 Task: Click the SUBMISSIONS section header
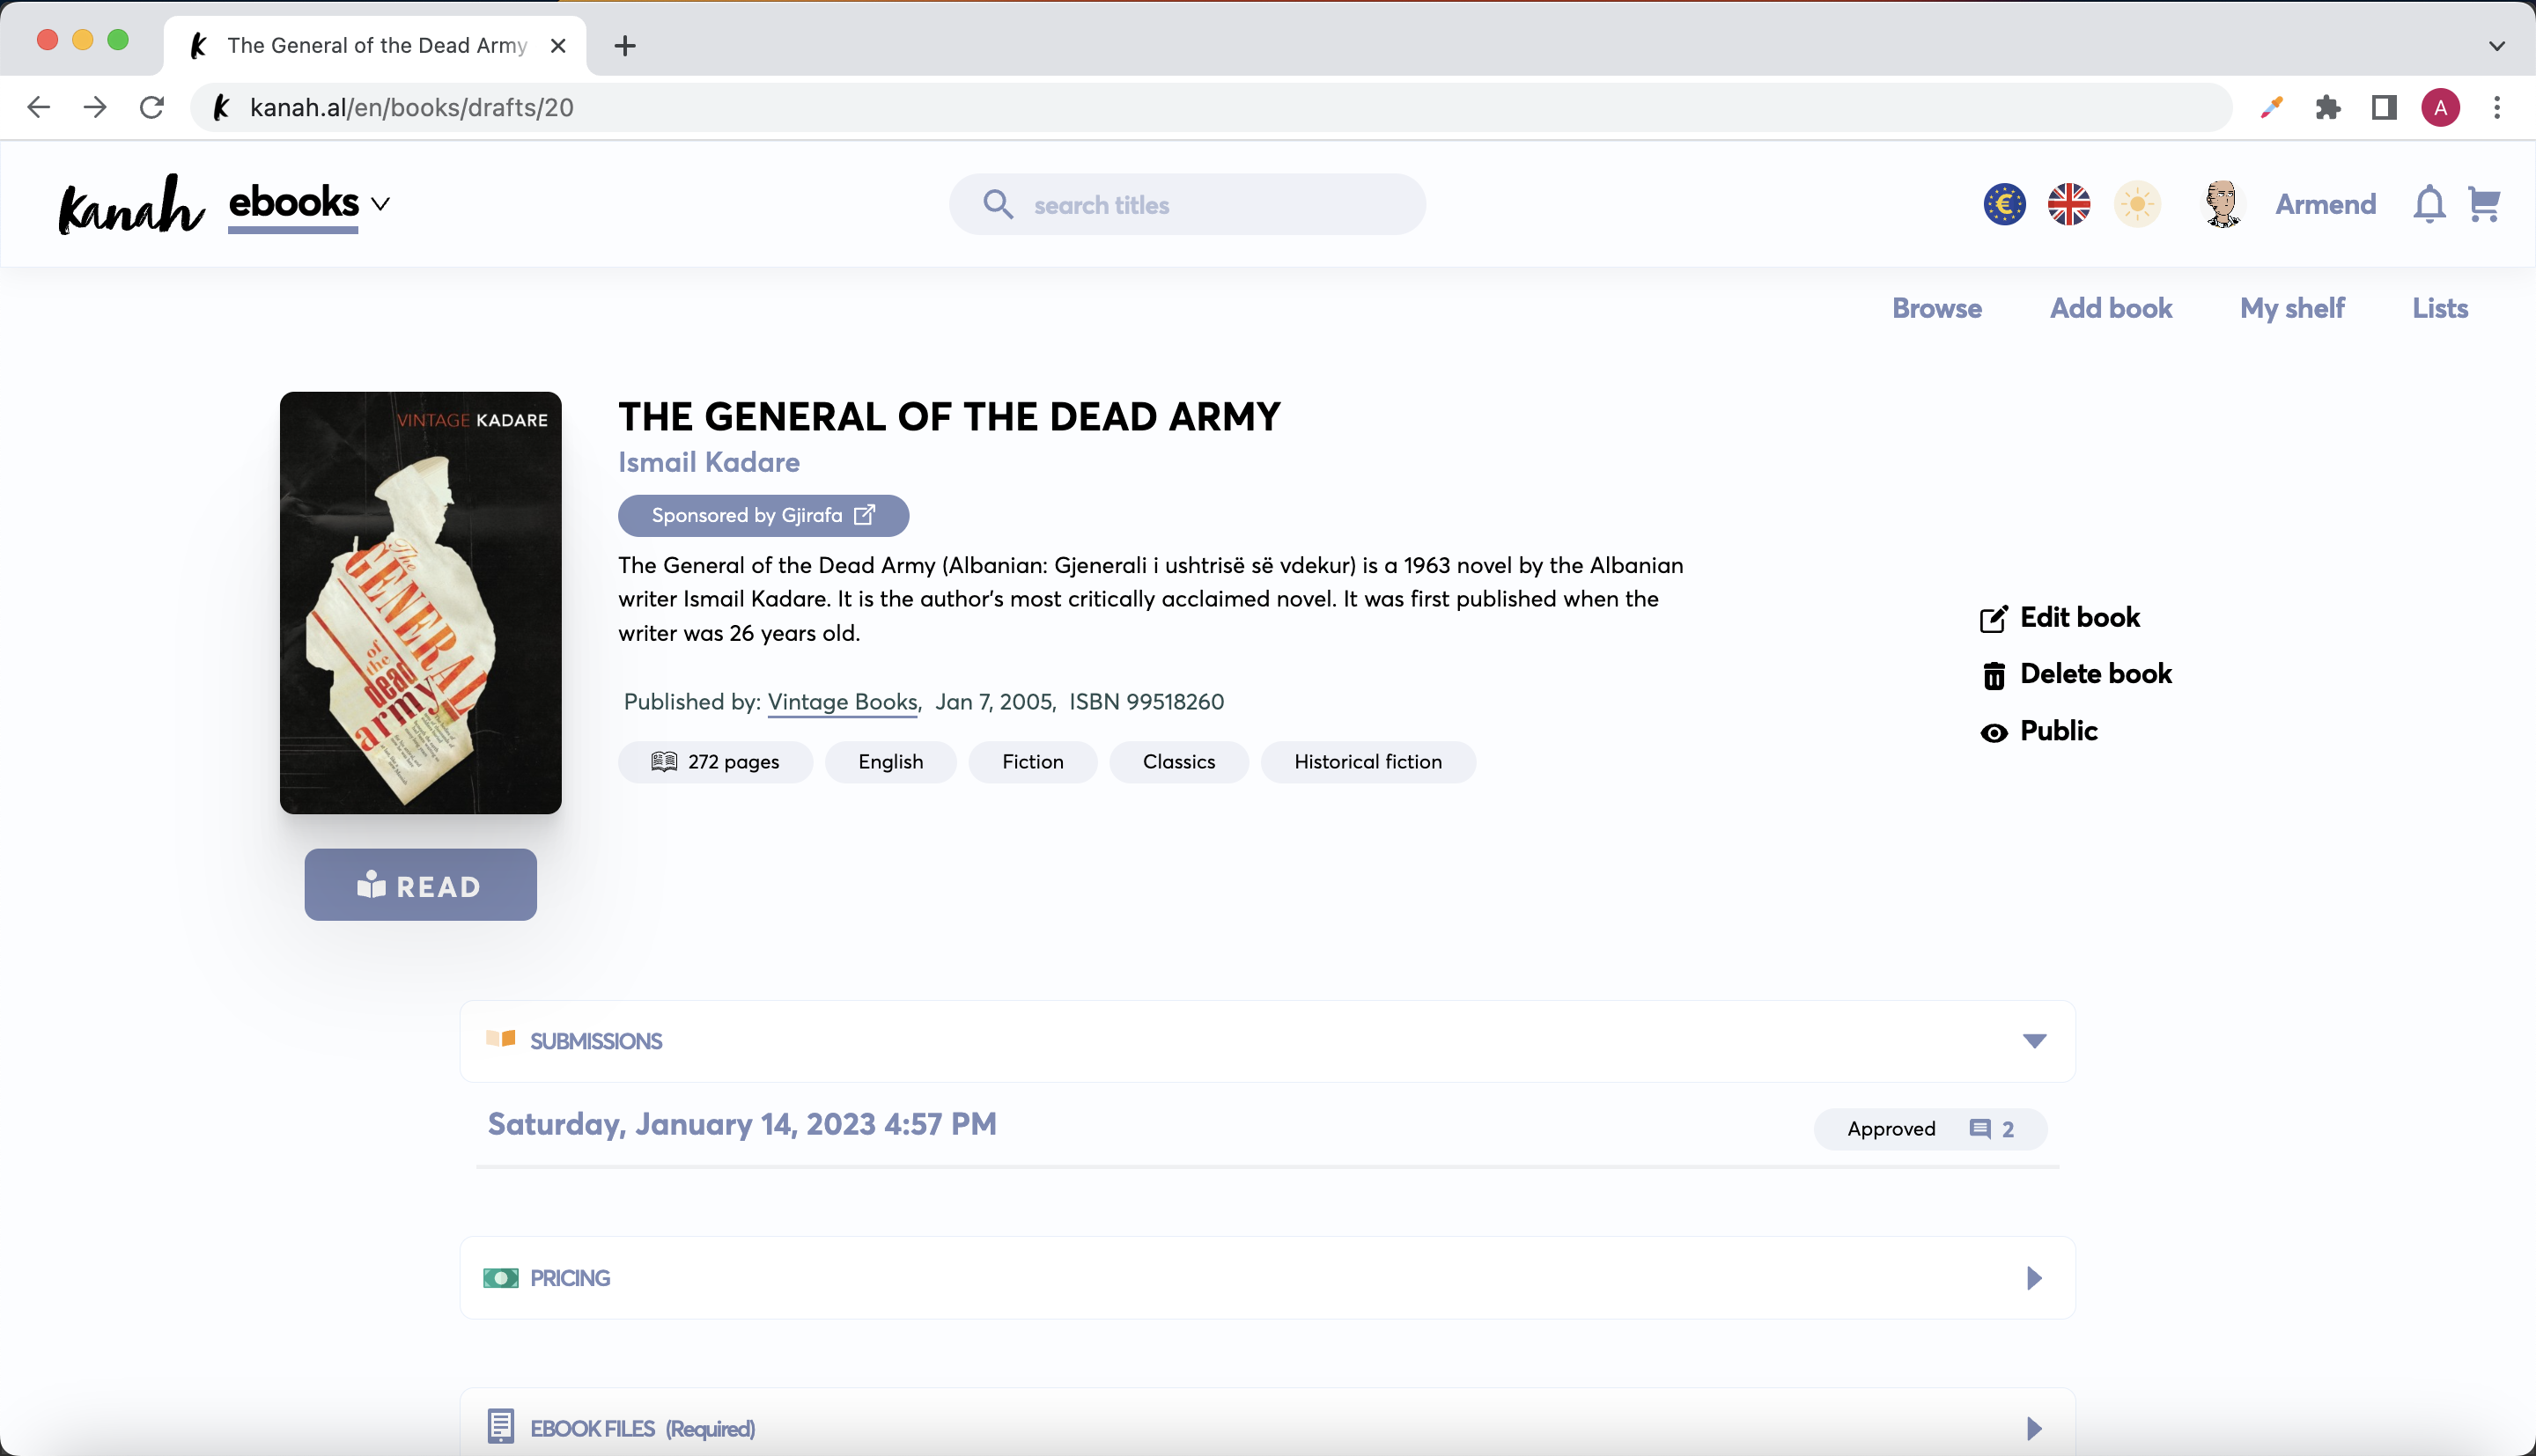pos(1267,1041)
